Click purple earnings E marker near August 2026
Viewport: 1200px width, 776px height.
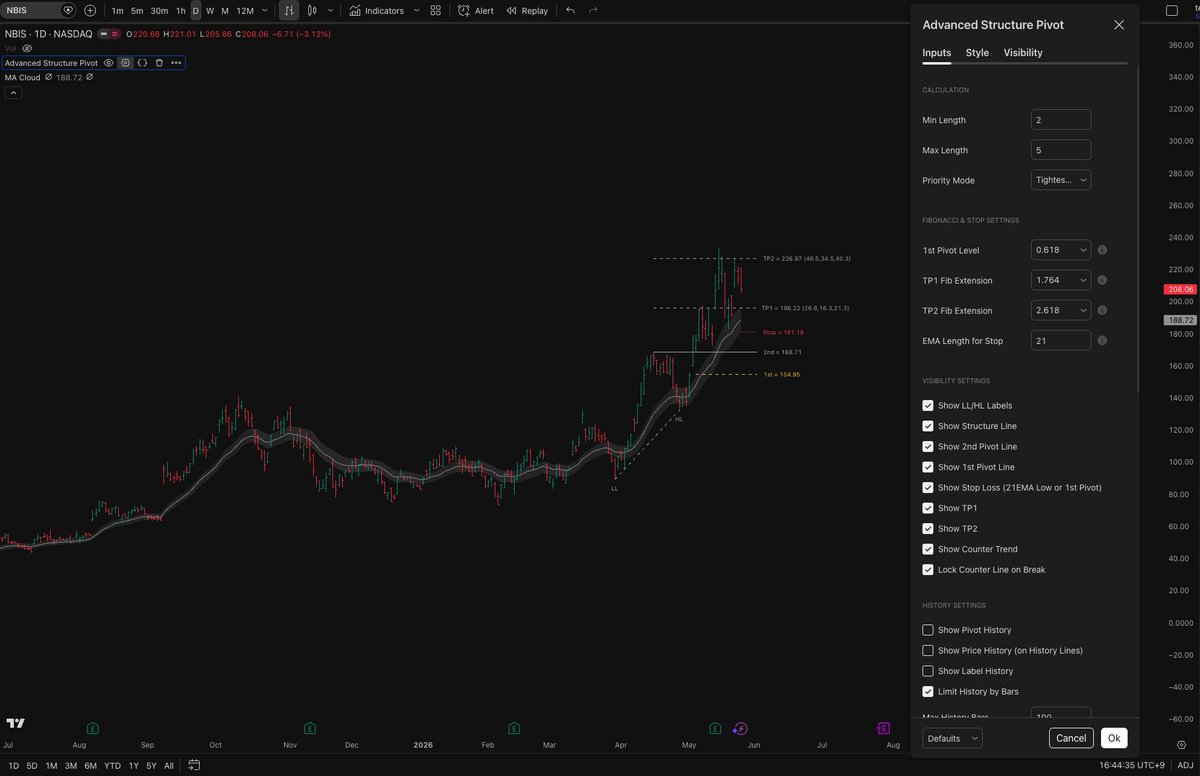[883, 728]
